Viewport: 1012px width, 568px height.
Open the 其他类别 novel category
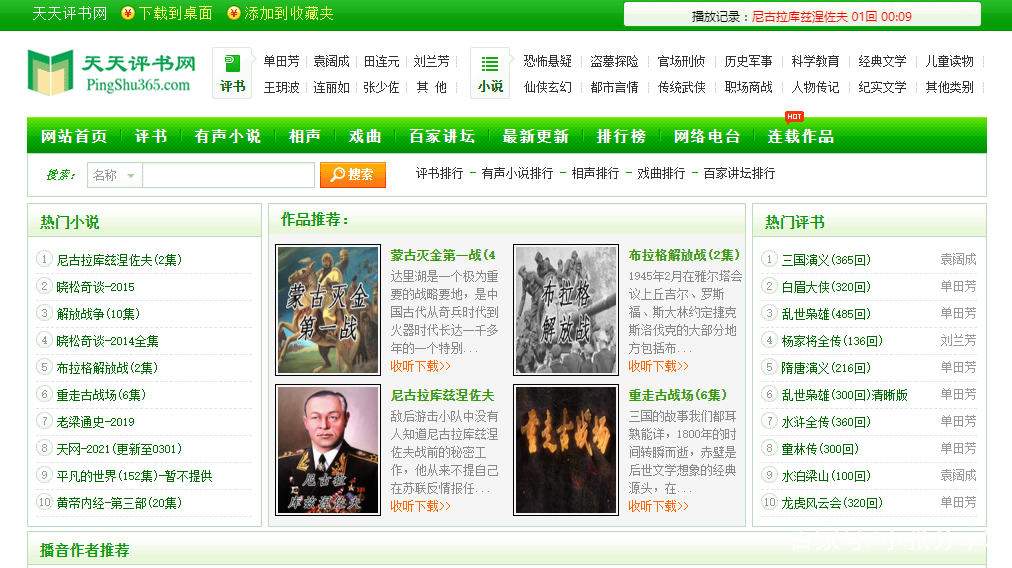coord(949,87)
